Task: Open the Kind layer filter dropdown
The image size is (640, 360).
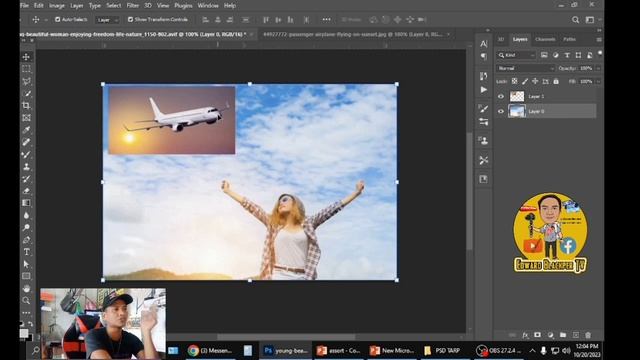Action: click(516, 55)
